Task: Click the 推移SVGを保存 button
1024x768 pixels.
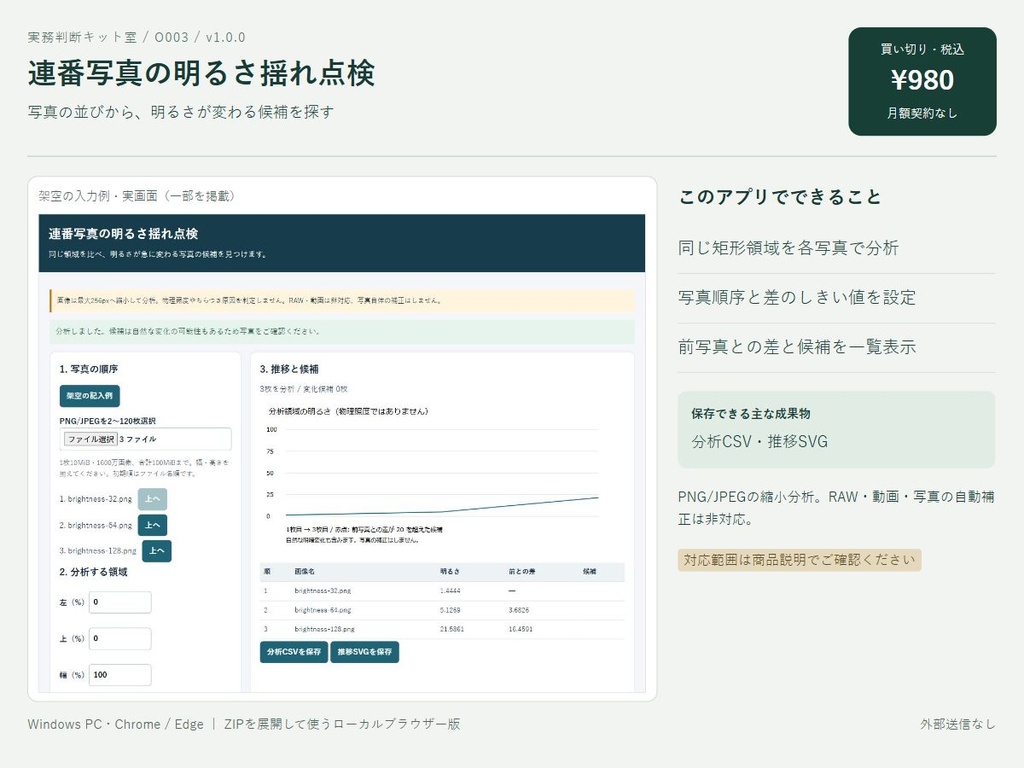Action: (364, 652)
